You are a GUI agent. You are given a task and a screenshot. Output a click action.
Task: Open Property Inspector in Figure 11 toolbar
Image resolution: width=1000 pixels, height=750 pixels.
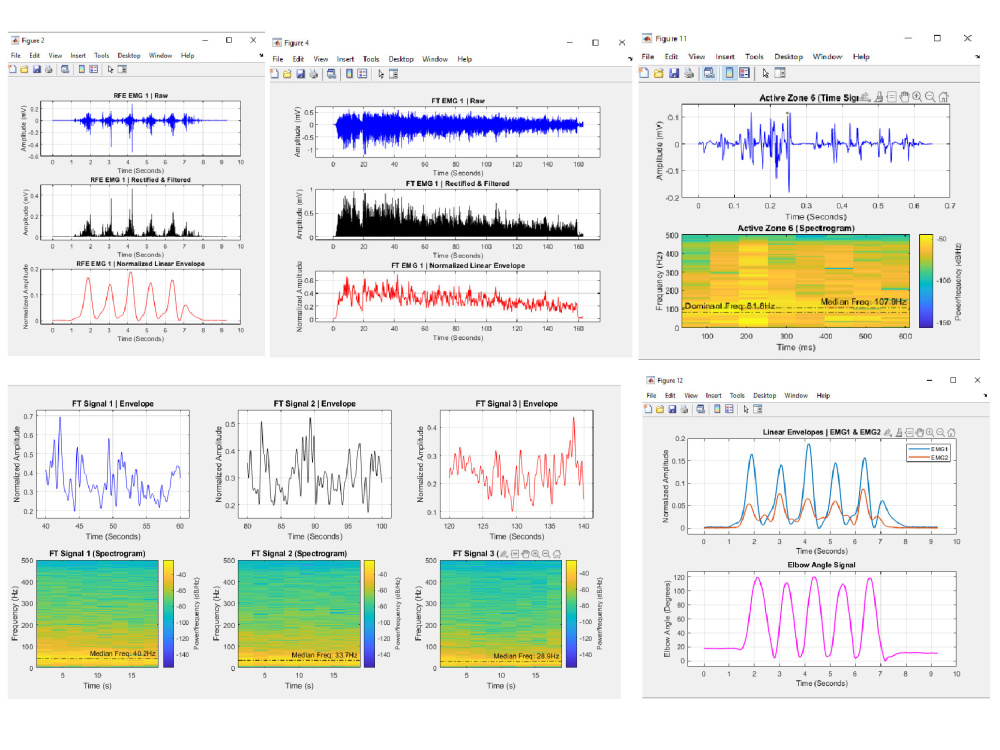(x=780, y=73)
